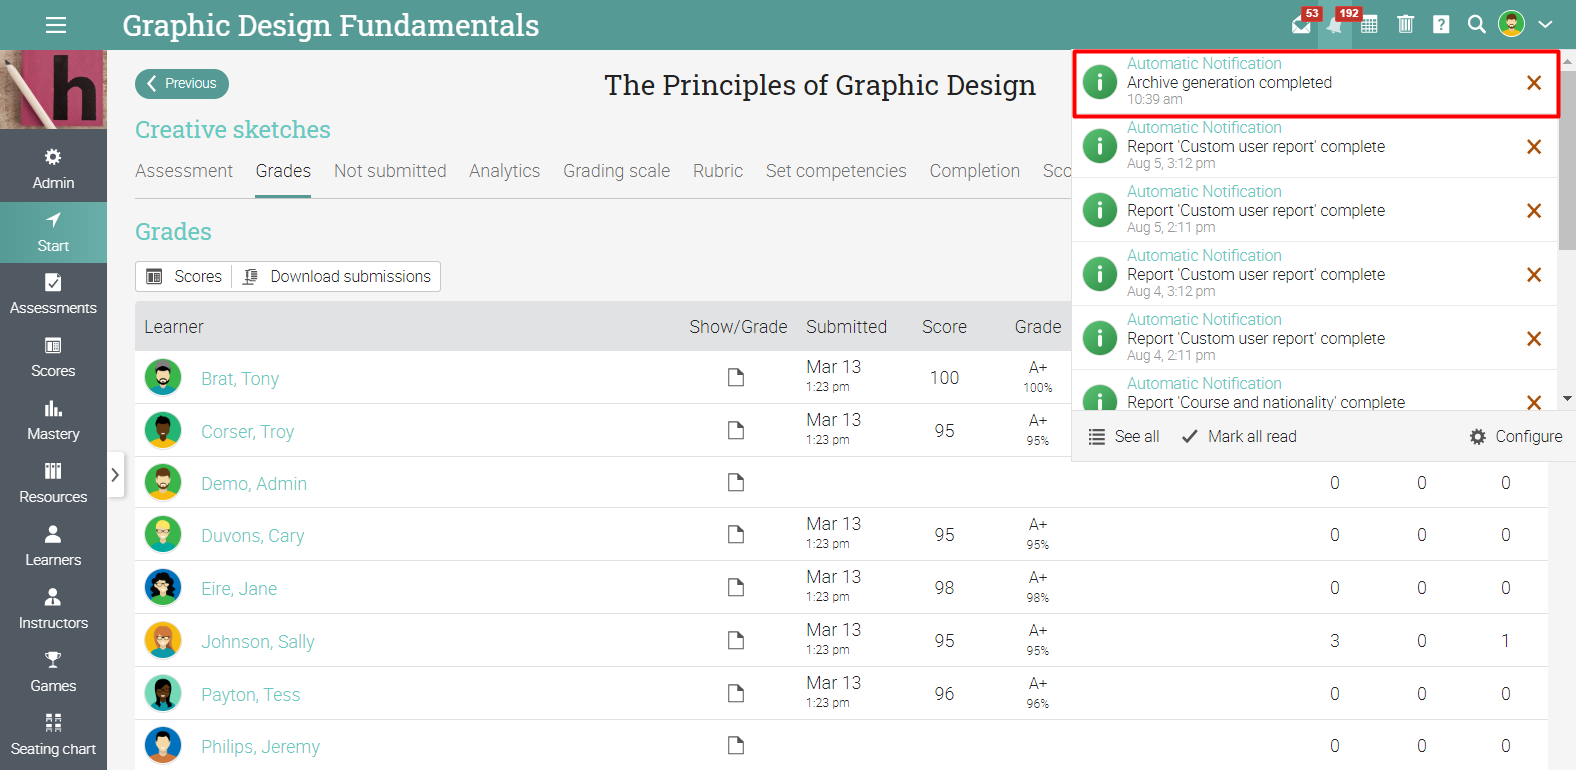Go back with the Previous button
The image size is (1576, 770).
[182, 83]
